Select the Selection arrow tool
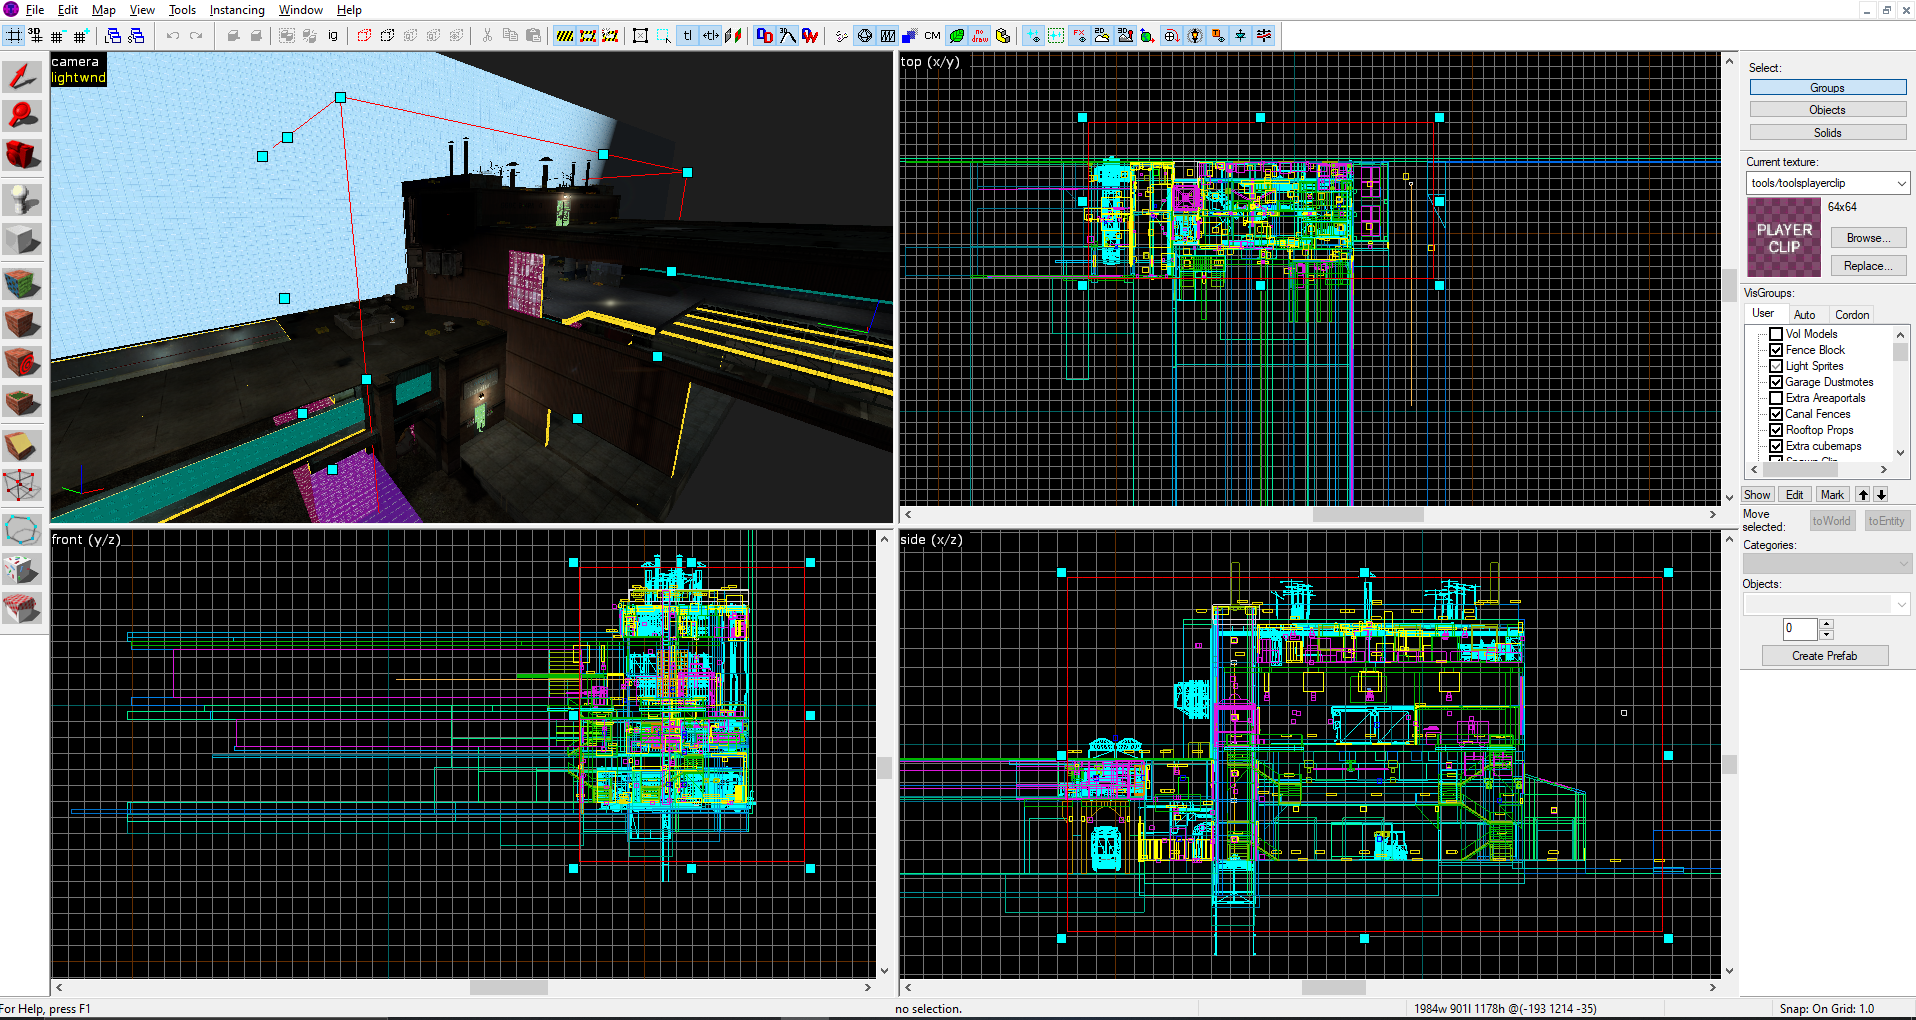This screenshot has height=1020, width=1916. click(23, 77)
